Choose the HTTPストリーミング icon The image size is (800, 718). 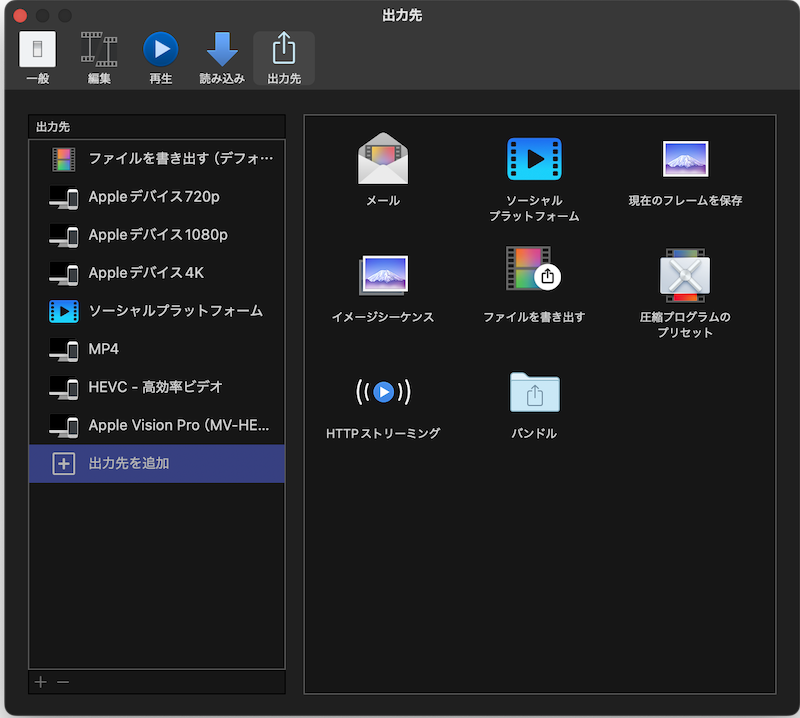coord(383,392)
